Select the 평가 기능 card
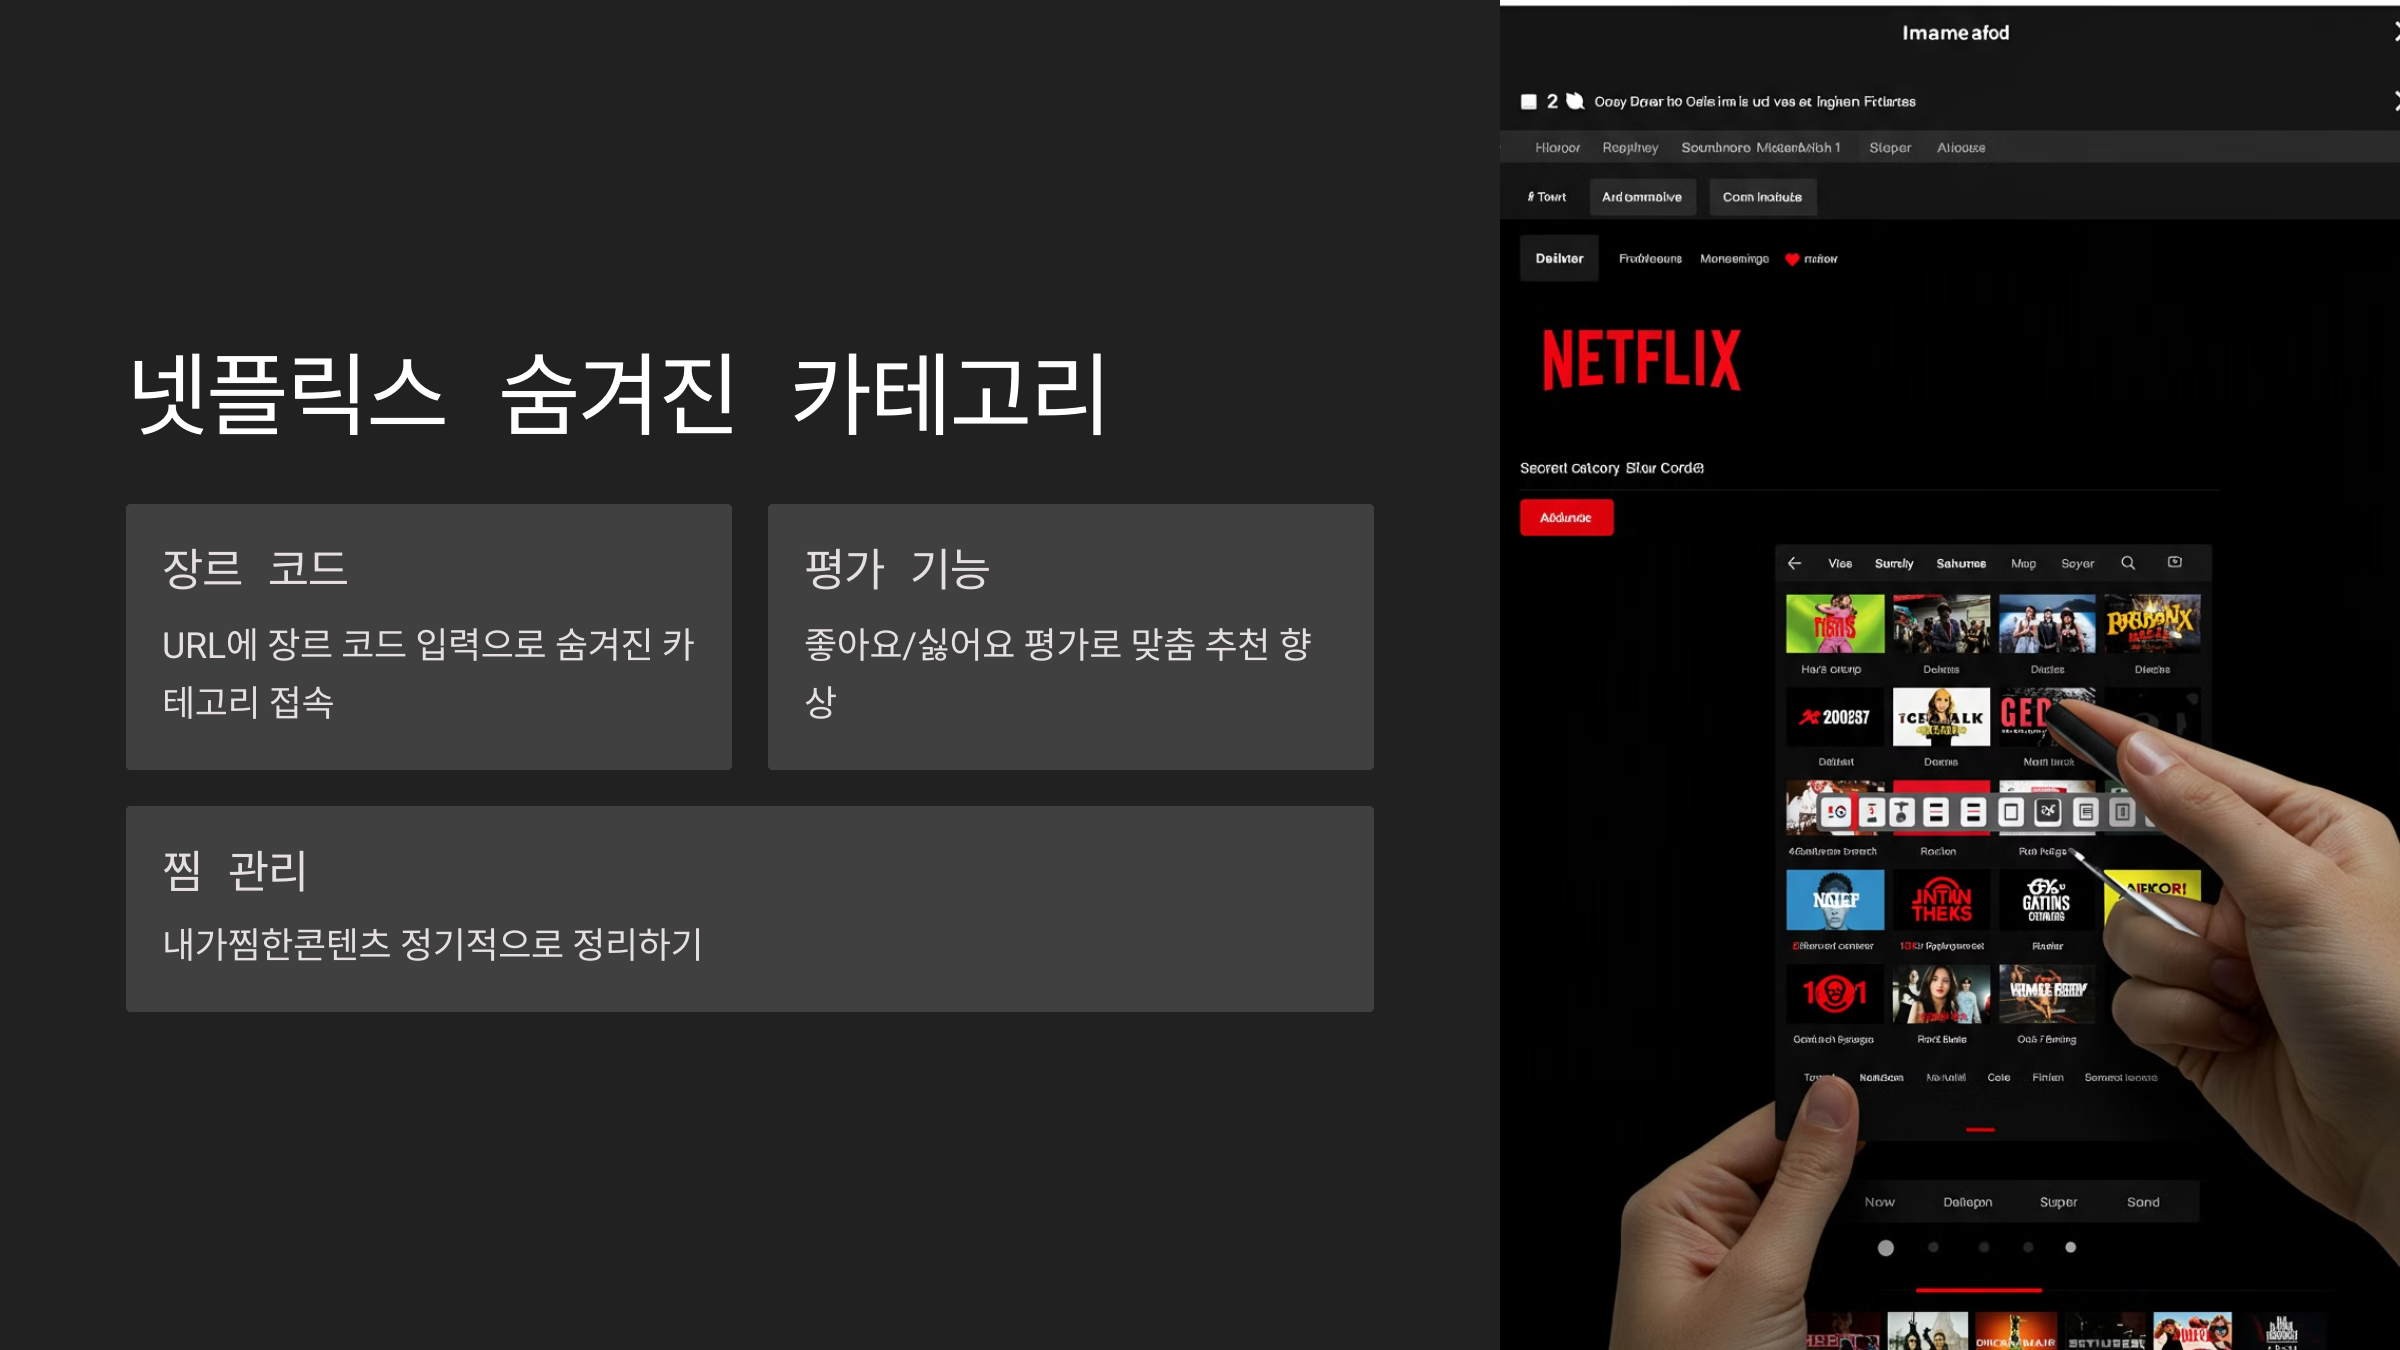 pos(1071,637)
